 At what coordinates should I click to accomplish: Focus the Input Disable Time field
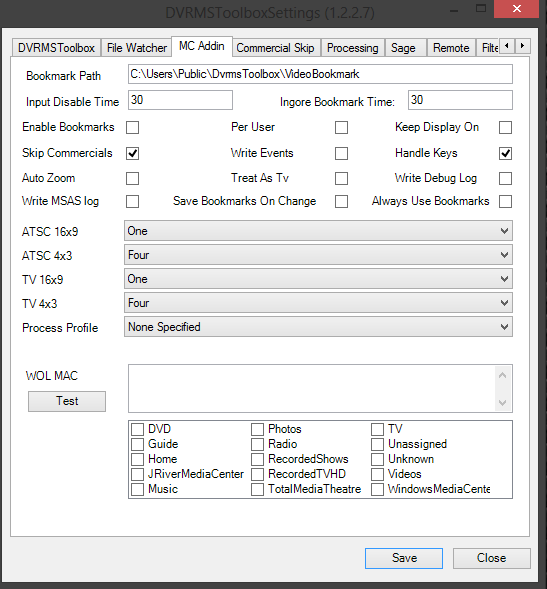(x=180, y=100)
